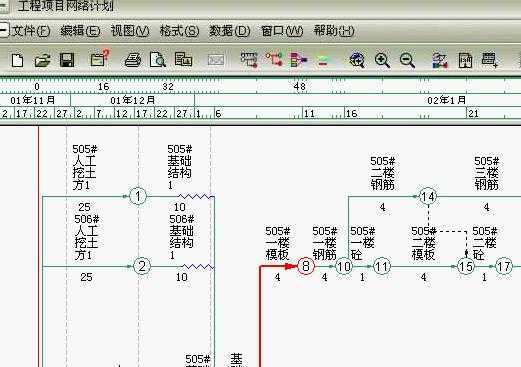Viewport: 521px width, 367px height.
Task: Click the 505# 一楼砼 activity label
Action: coord(363,243)
